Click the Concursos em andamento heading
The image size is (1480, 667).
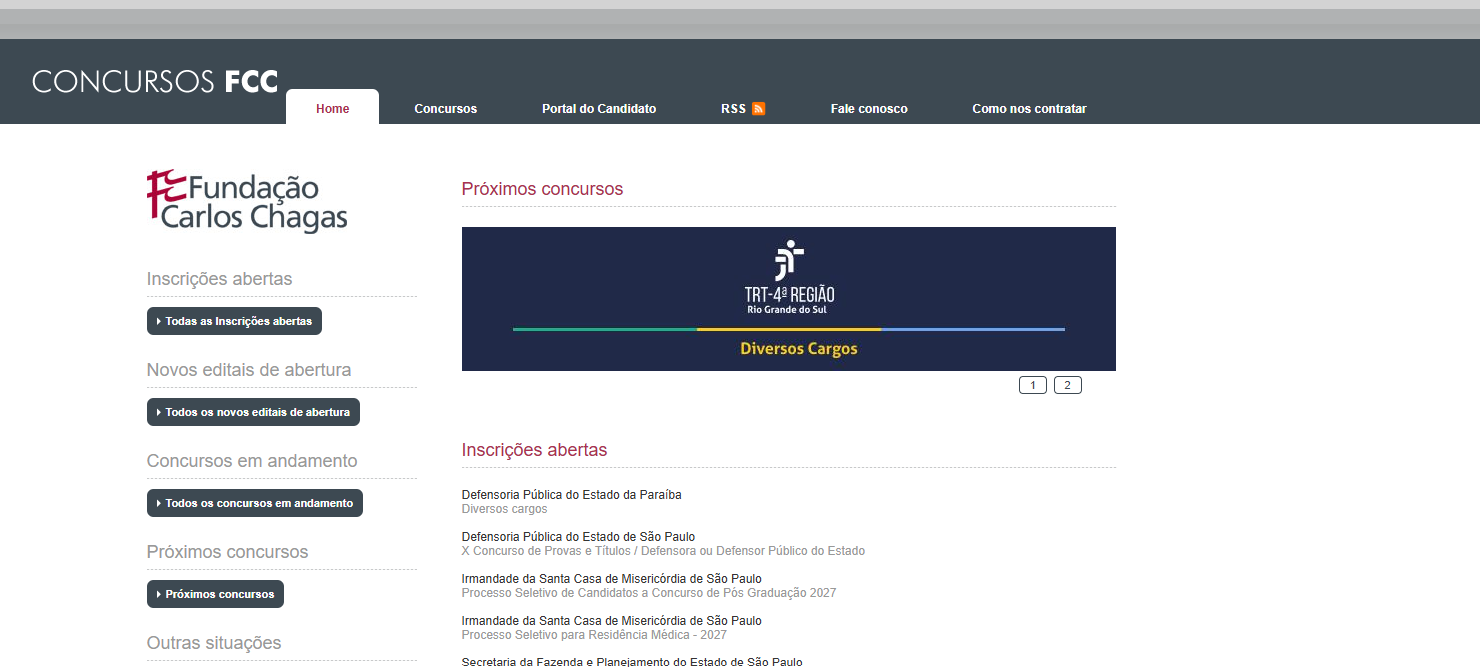coord(252,461)
